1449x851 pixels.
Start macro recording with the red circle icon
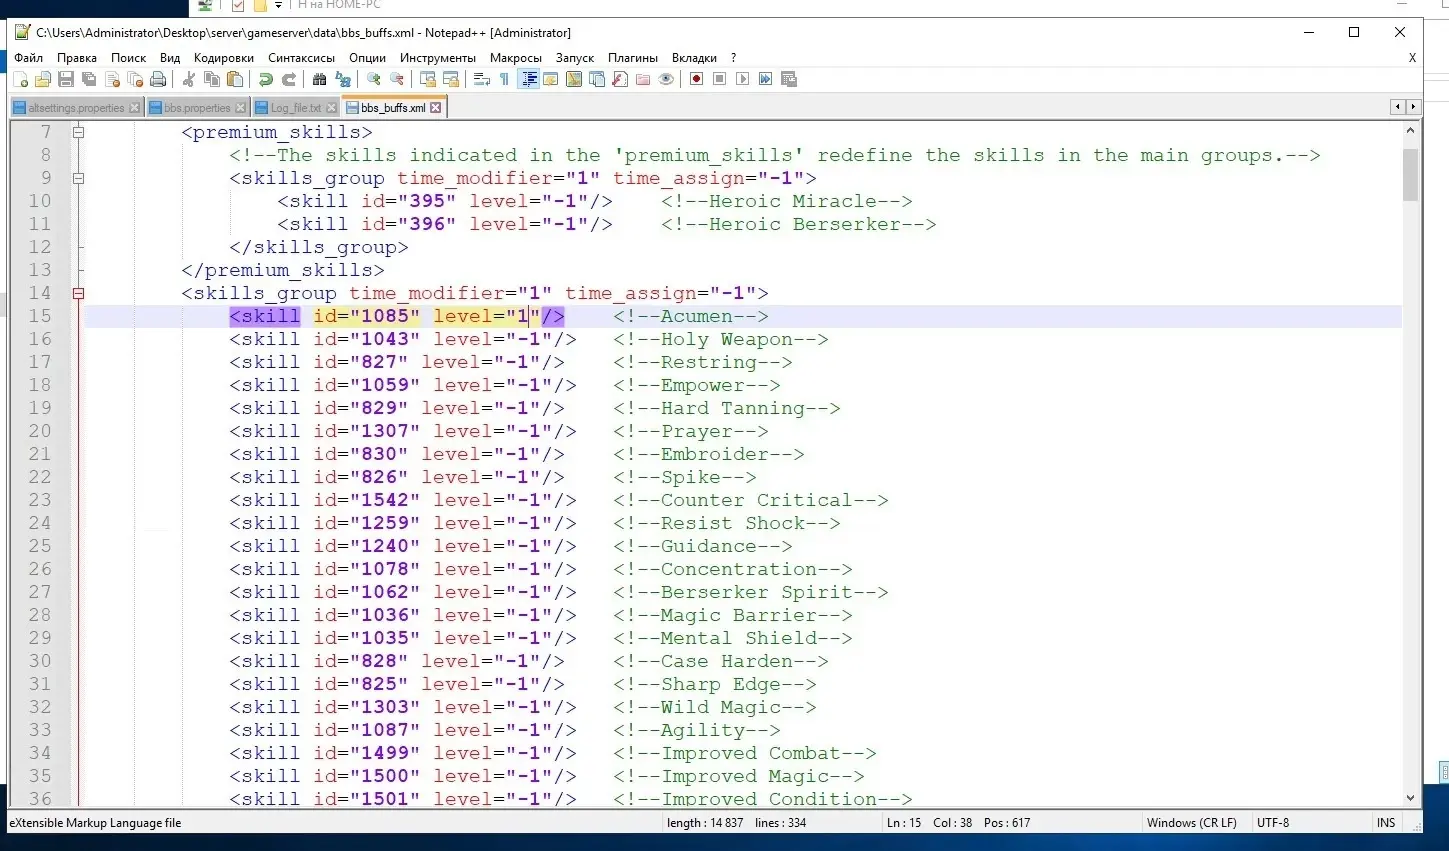coord(697,80)
